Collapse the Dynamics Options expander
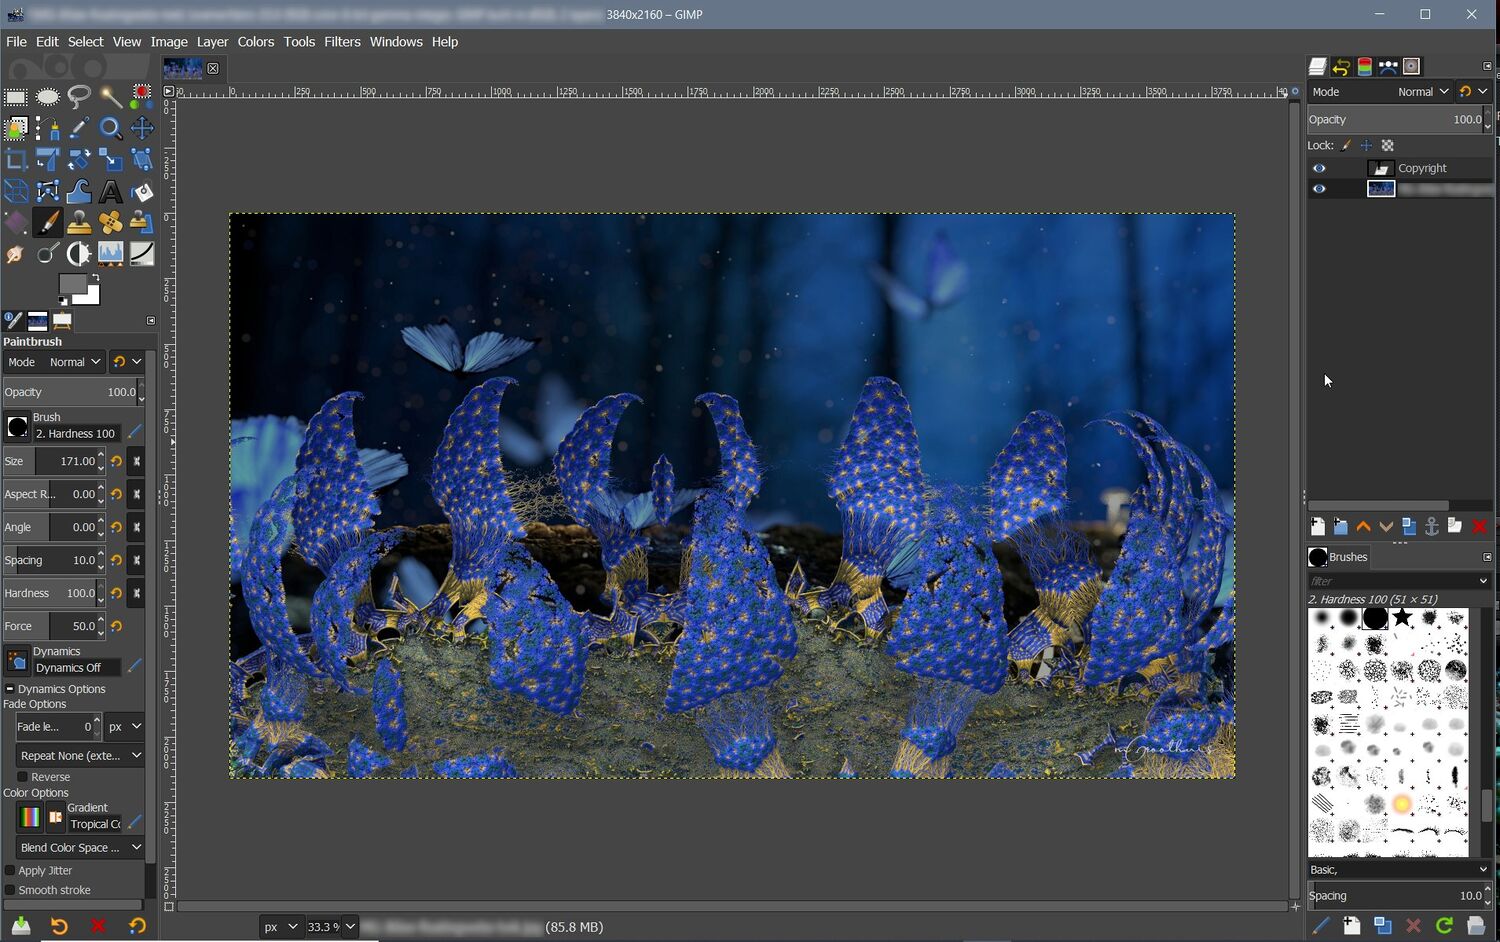 (x=10, y=689)
